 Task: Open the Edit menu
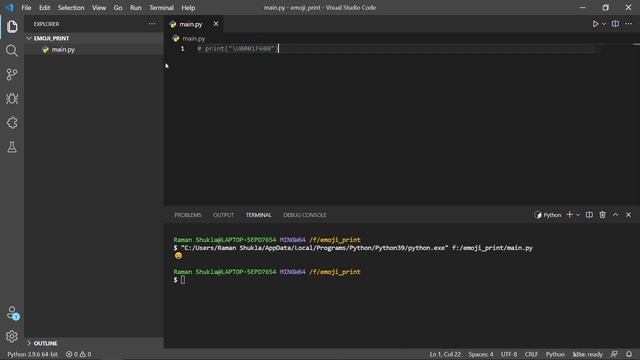[x=44, y=8]
